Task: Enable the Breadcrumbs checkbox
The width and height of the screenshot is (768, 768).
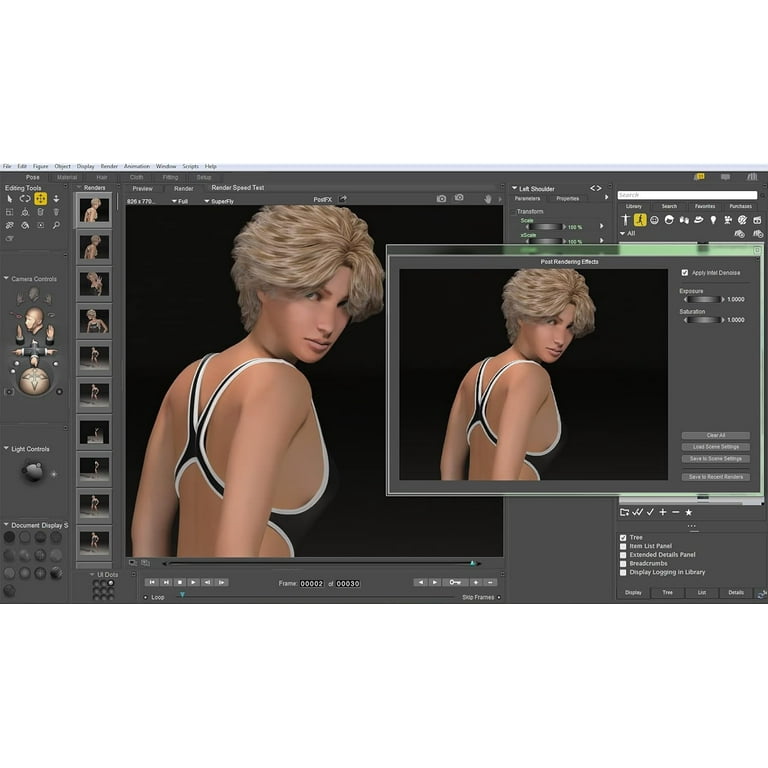Action: [x=624, y=563]
